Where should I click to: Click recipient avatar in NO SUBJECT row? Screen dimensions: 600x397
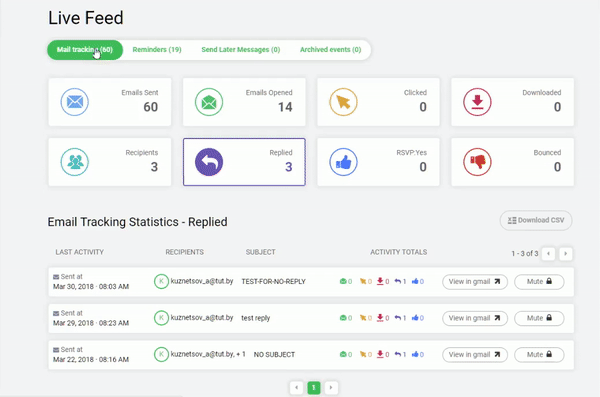point(161,354)
